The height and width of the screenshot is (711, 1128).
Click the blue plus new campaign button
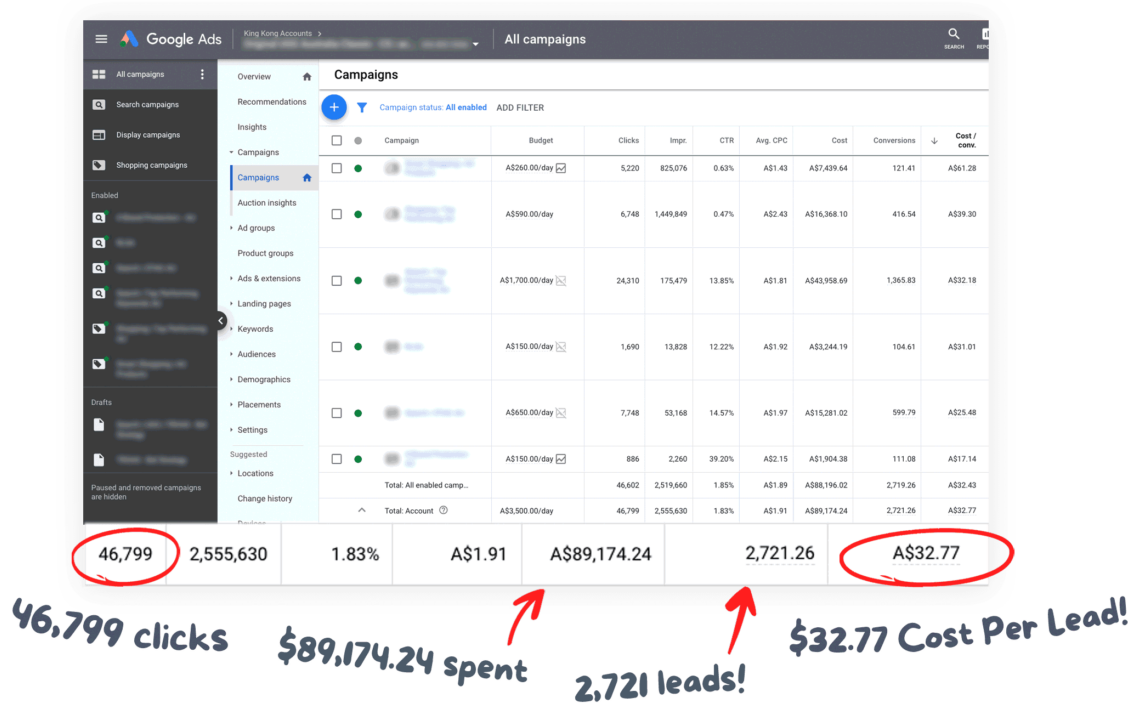pyautogui.click(x=334, y=107)
